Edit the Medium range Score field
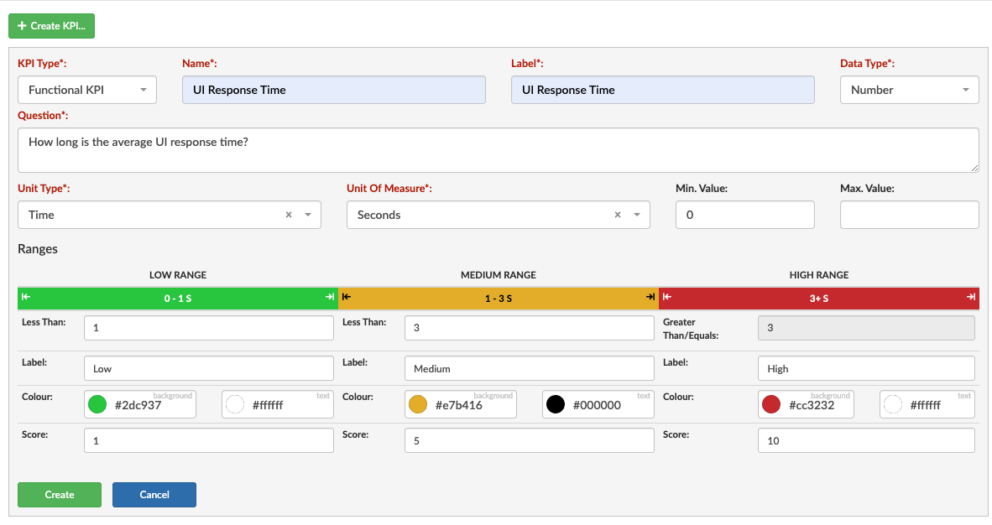This screenshot has width=992, height=525. click(529, 440)
